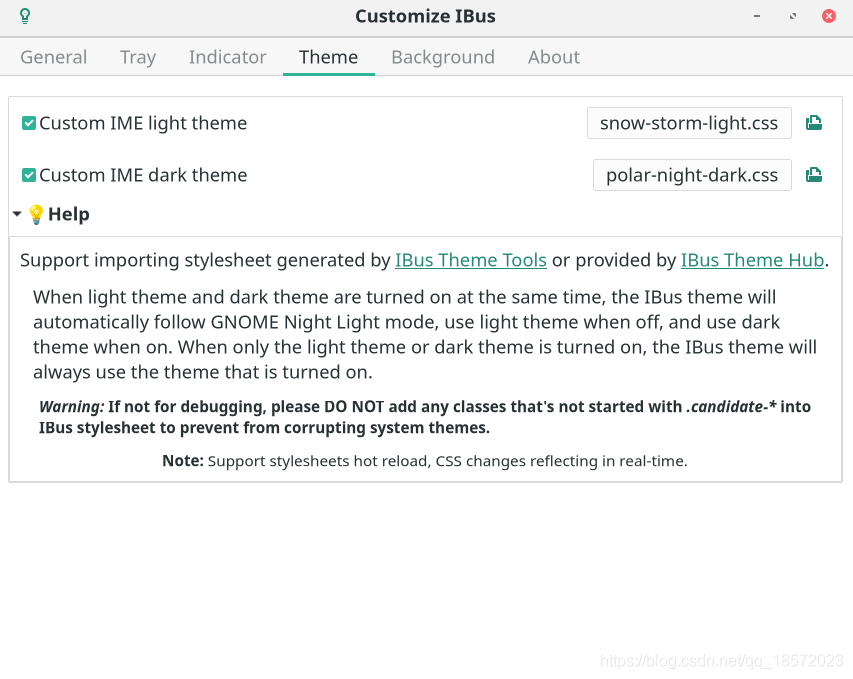Image resolution: width=853 pixels, height=679 pixels.
Task: Switch to the Background tab
Action: (443, 57)
